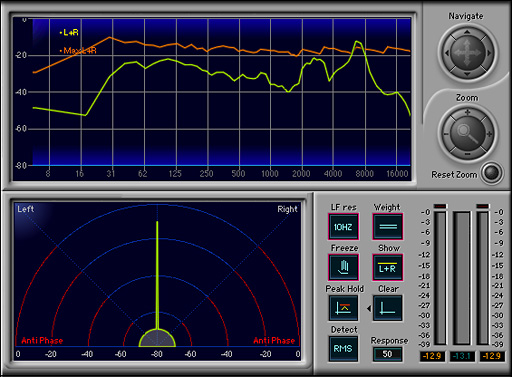The image size is (512, 377).
Task: Click the Zoom dial left minus
Action: [446, 134]
